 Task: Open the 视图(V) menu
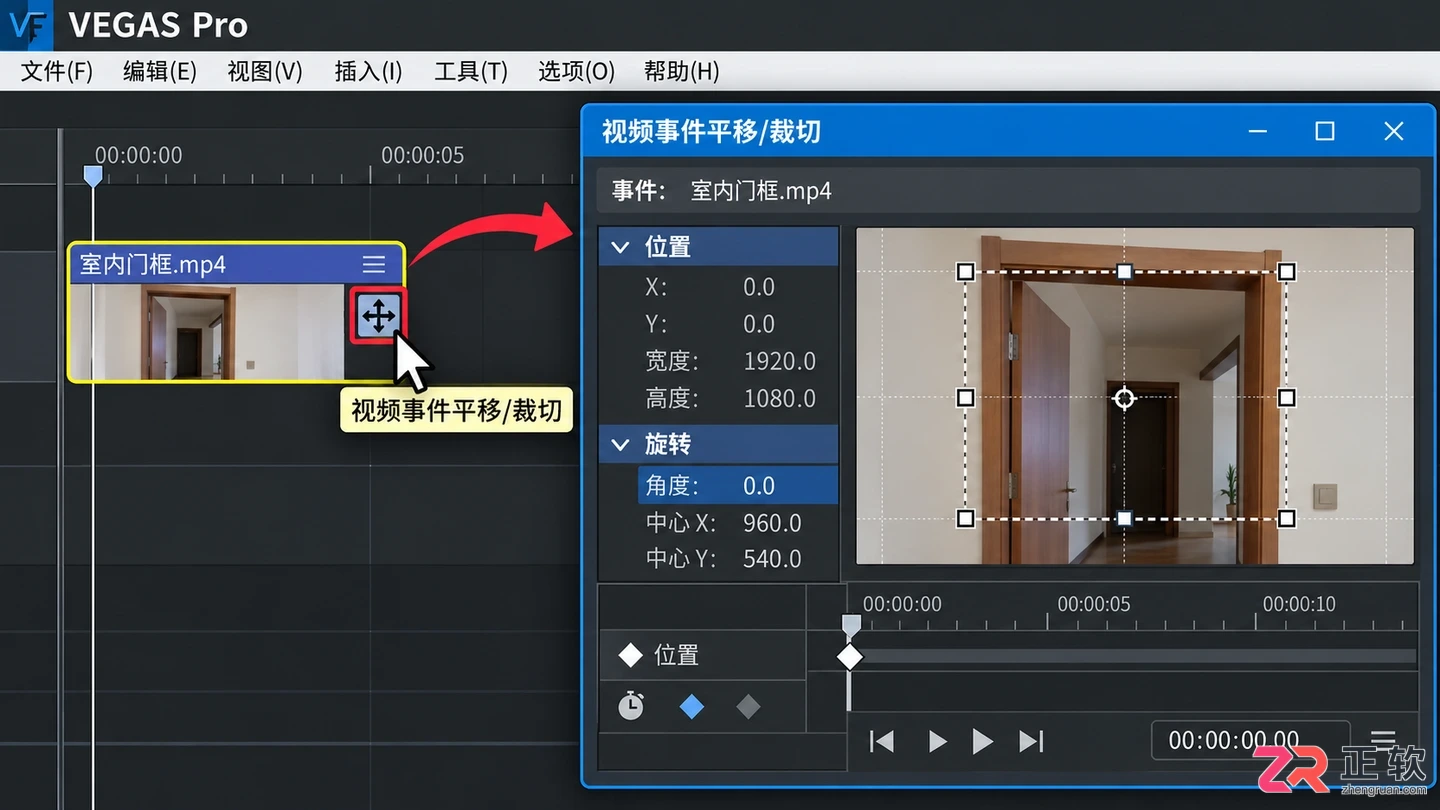tap(265, 71)
